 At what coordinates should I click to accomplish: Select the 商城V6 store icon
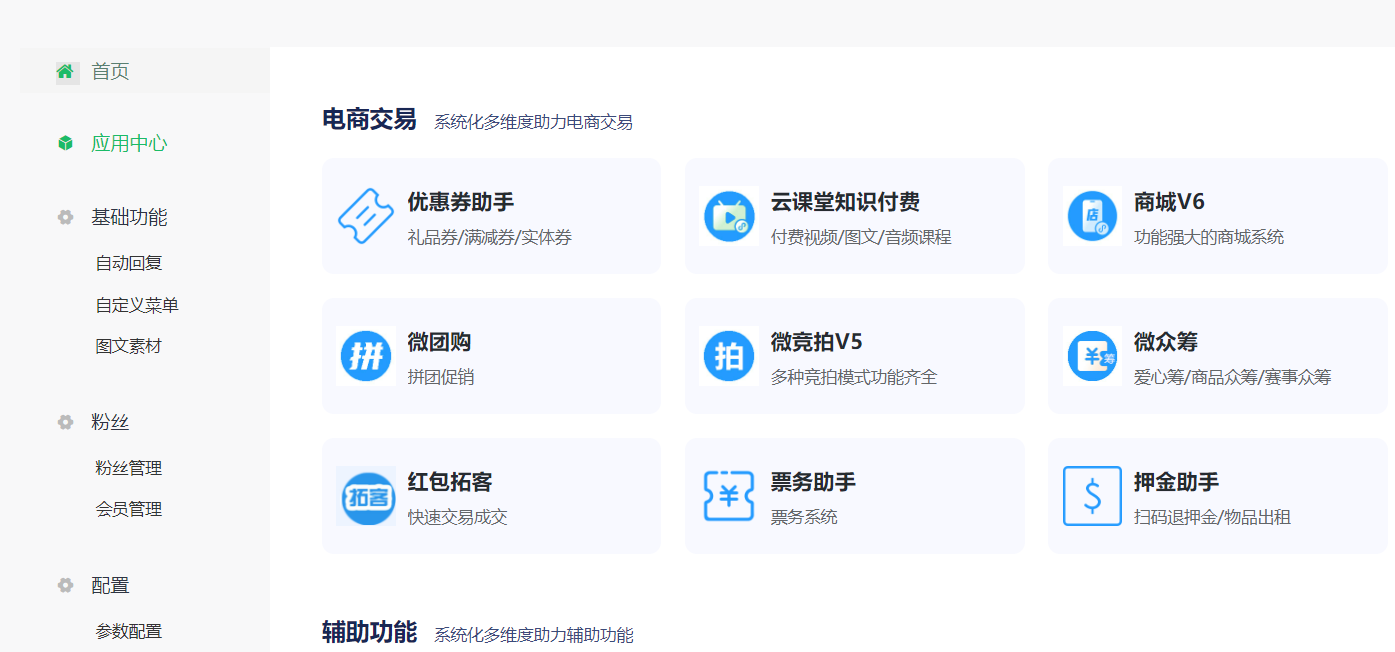tap(1091, 215)
